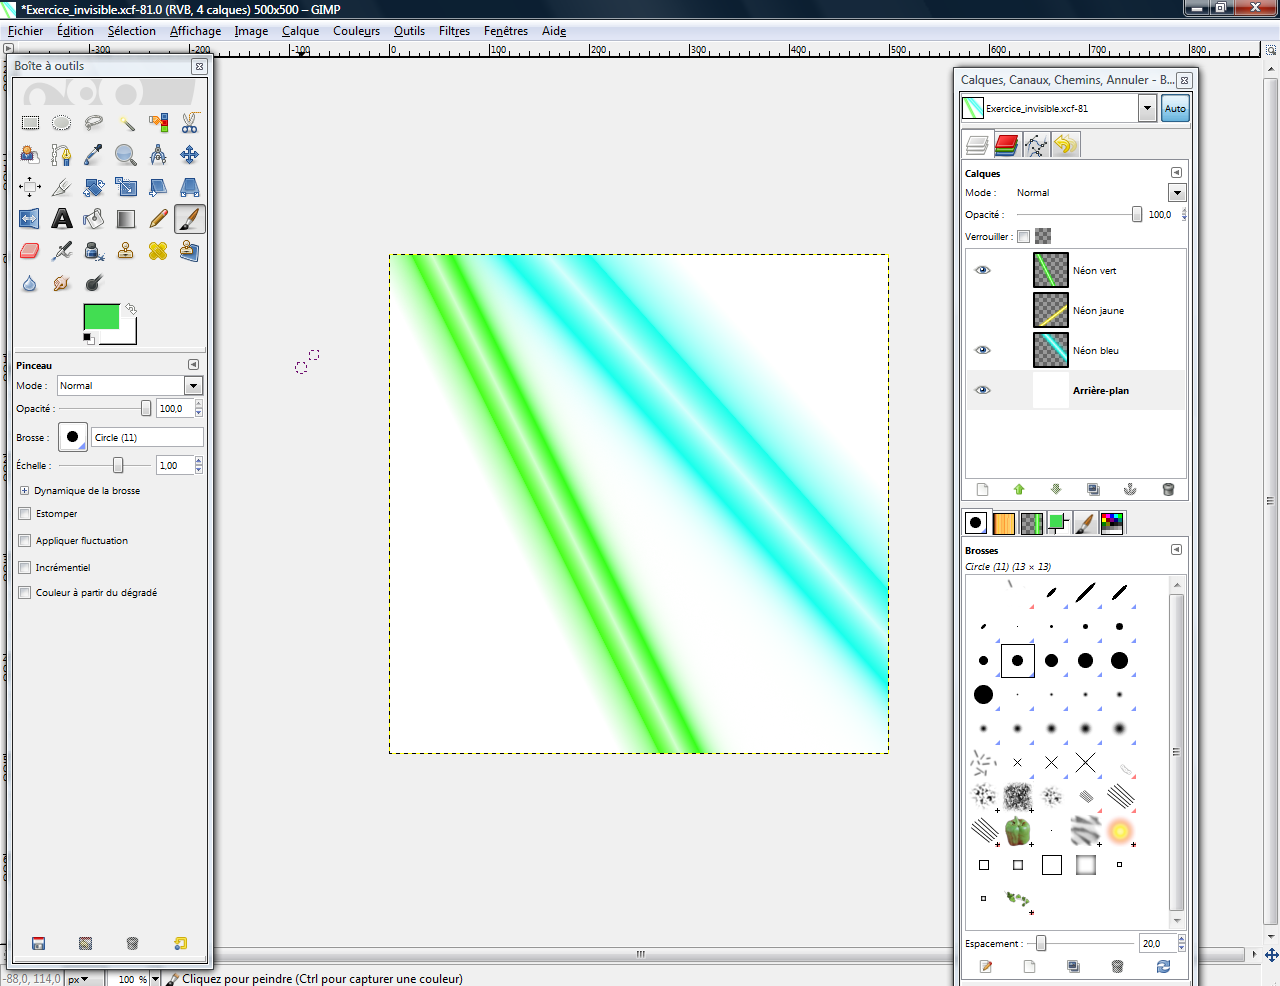Open the Pinceau Mode dropdown
Image resolution: width=1280 pixels, height=986 pixels.
click(193, 386)
